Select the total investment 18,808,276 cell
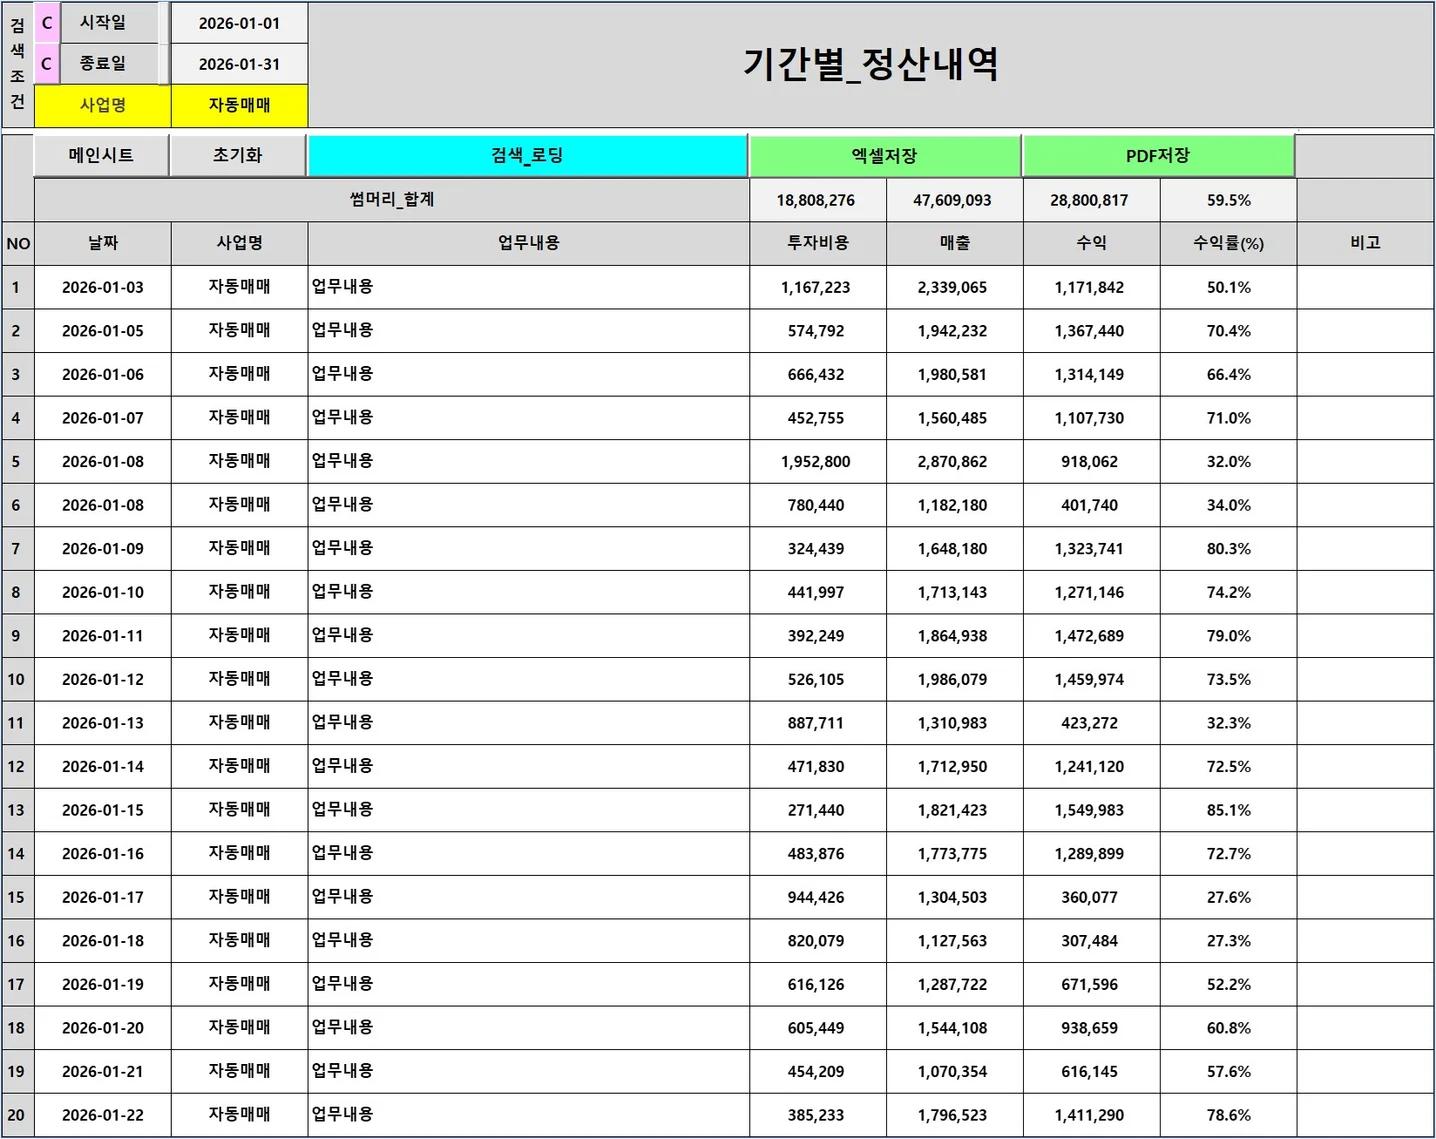 tap(815, 199)
